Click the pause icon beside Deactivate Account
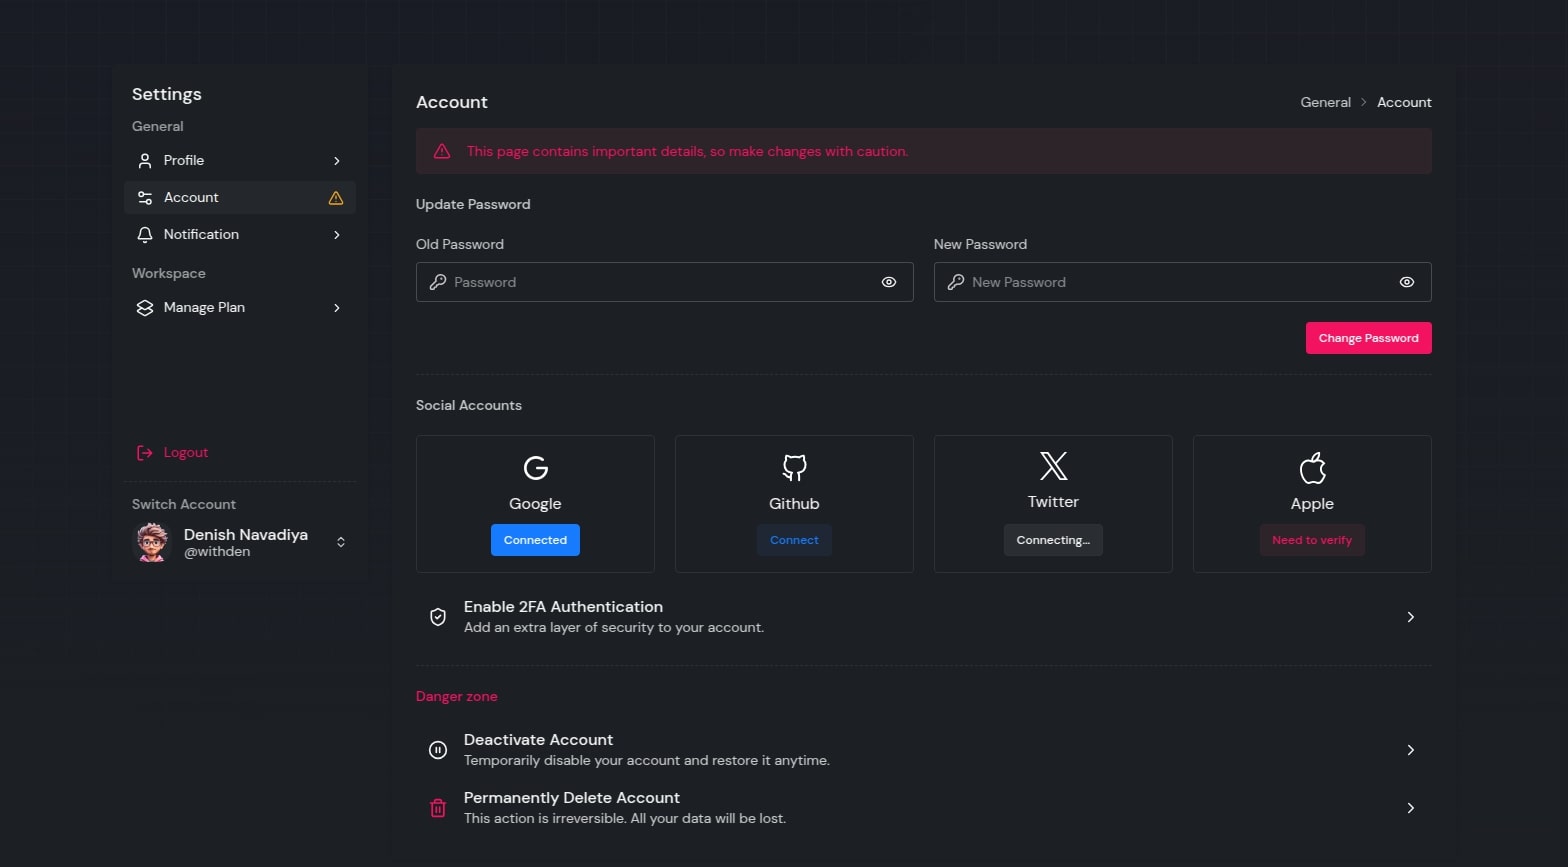 pyautogui.click(x=438, y=750)
